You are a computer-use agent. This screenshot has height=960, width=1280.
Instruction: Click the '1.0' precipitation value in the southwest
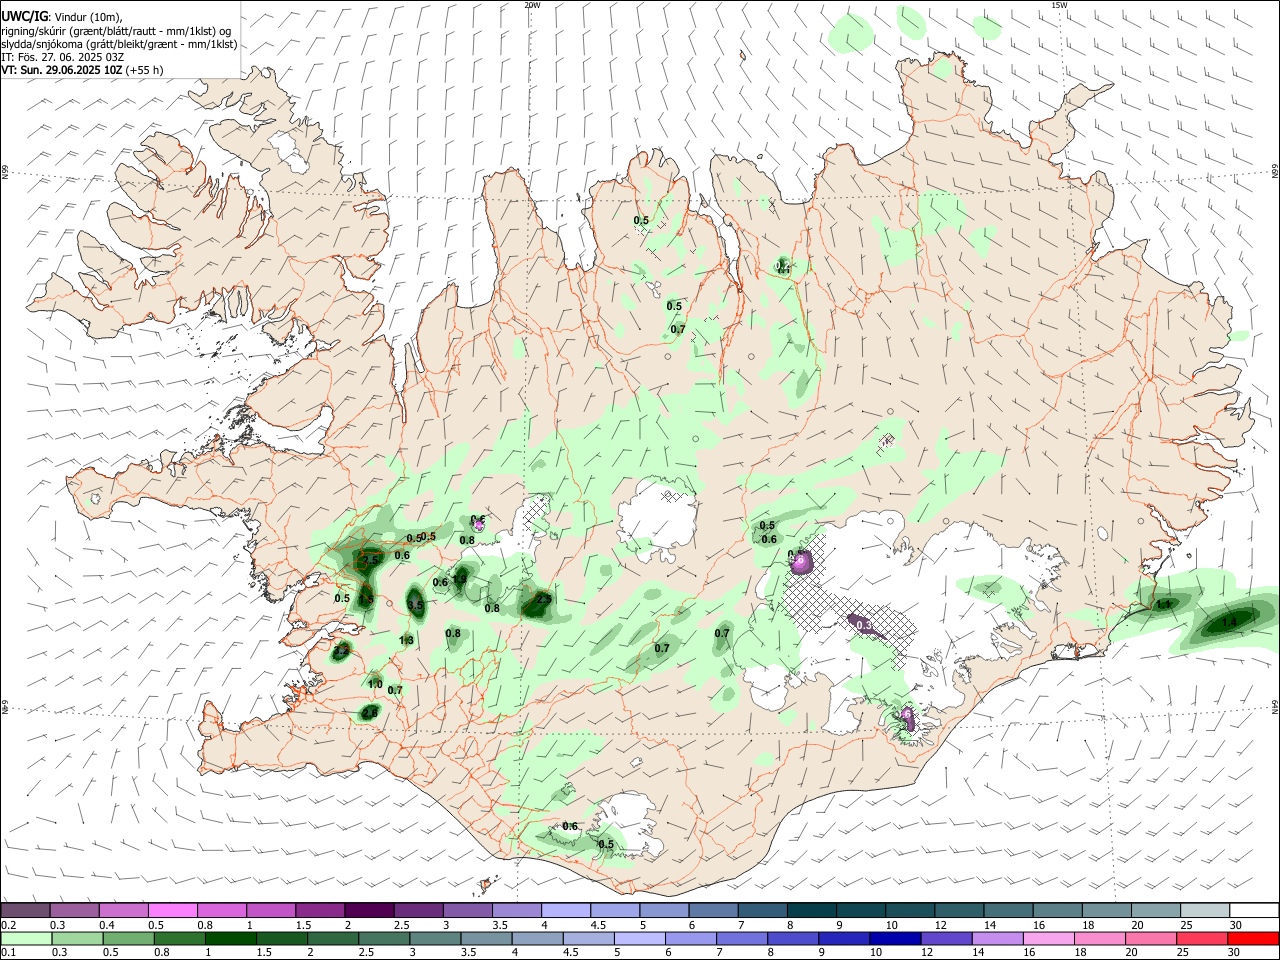click(x=375, y=684)
